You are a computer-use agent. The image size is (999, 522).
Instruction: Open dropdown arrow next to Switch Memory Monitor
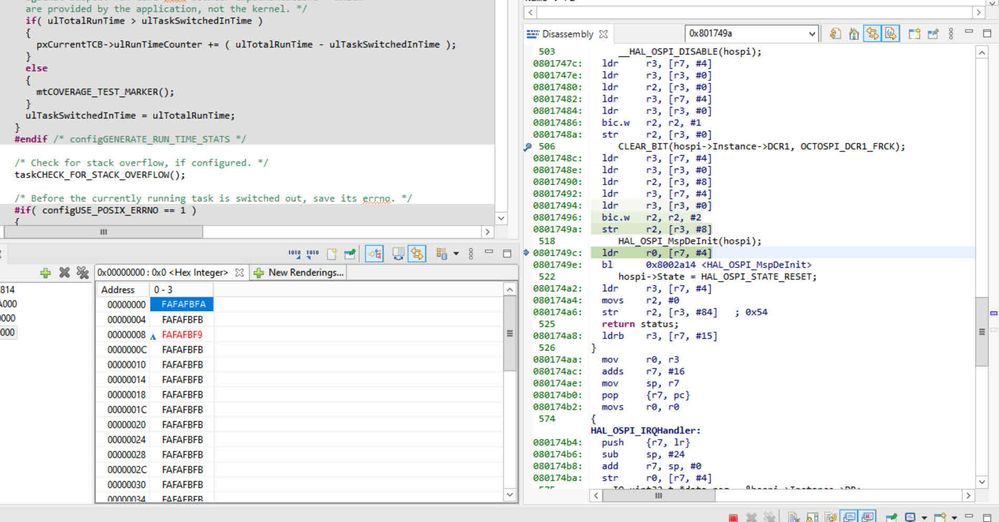coord(456,254)
